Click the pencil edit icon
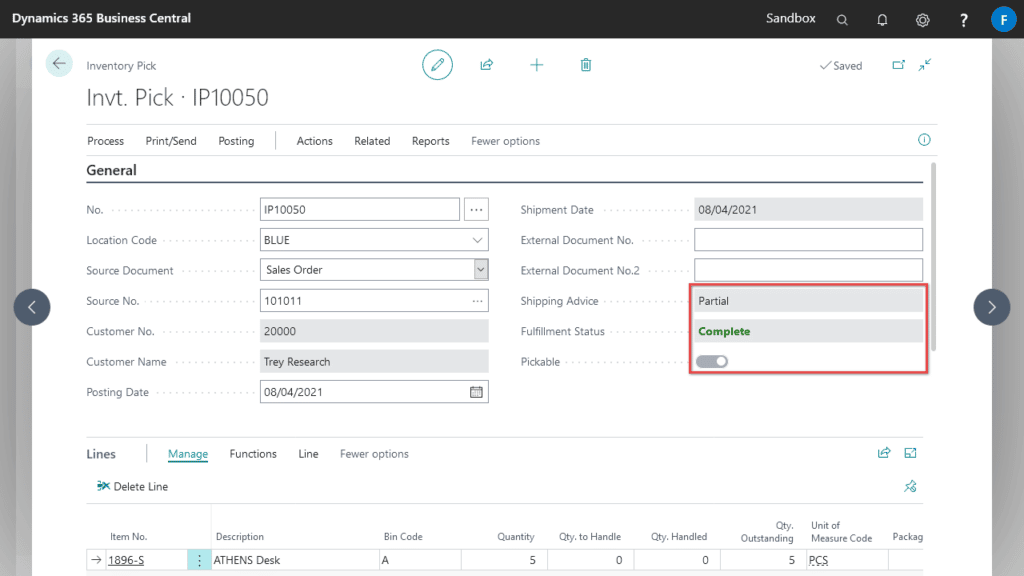Image resolution: width=1024 pixels, height=576 pixels. pyautogui.click(x=437, y=65)
